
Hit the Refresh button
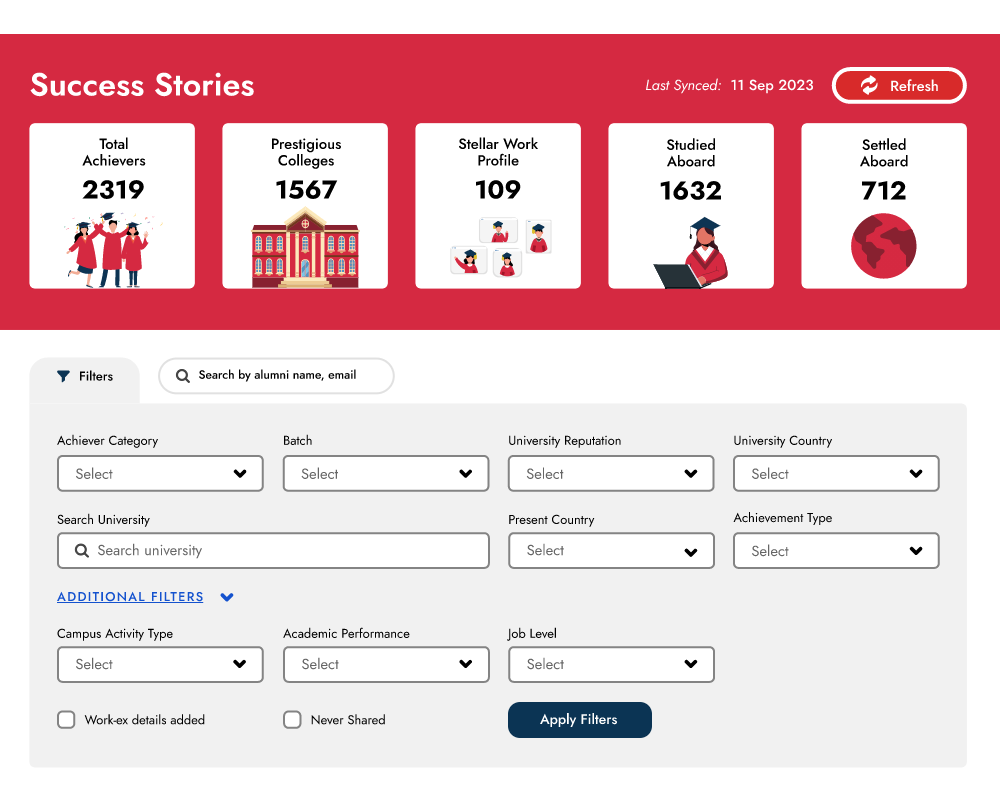(899, 86)
